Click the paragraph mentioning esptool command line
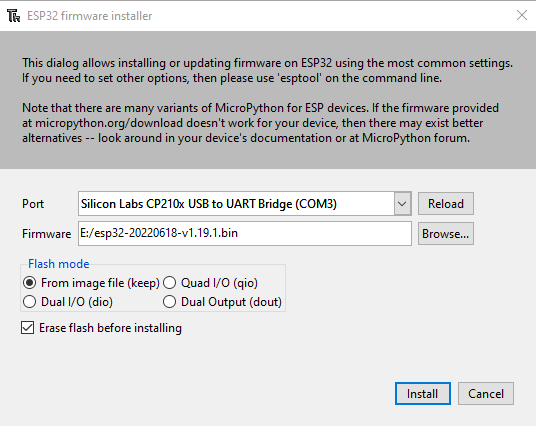The width and height of the screenshot is (536, 426). pyautogui.click(x=267, y=70)
